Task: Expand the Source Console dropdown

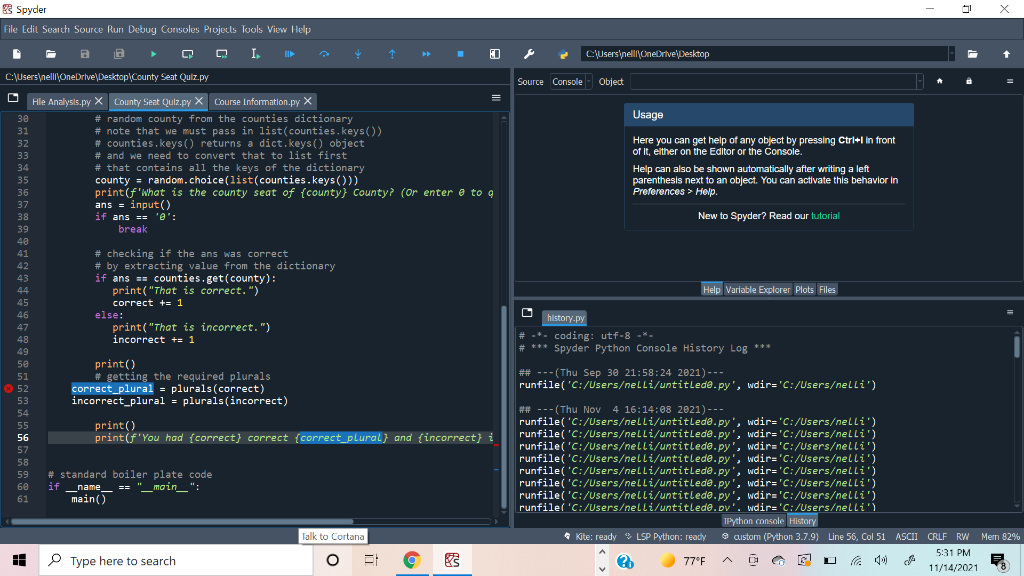Action: [x=588, y=81]
